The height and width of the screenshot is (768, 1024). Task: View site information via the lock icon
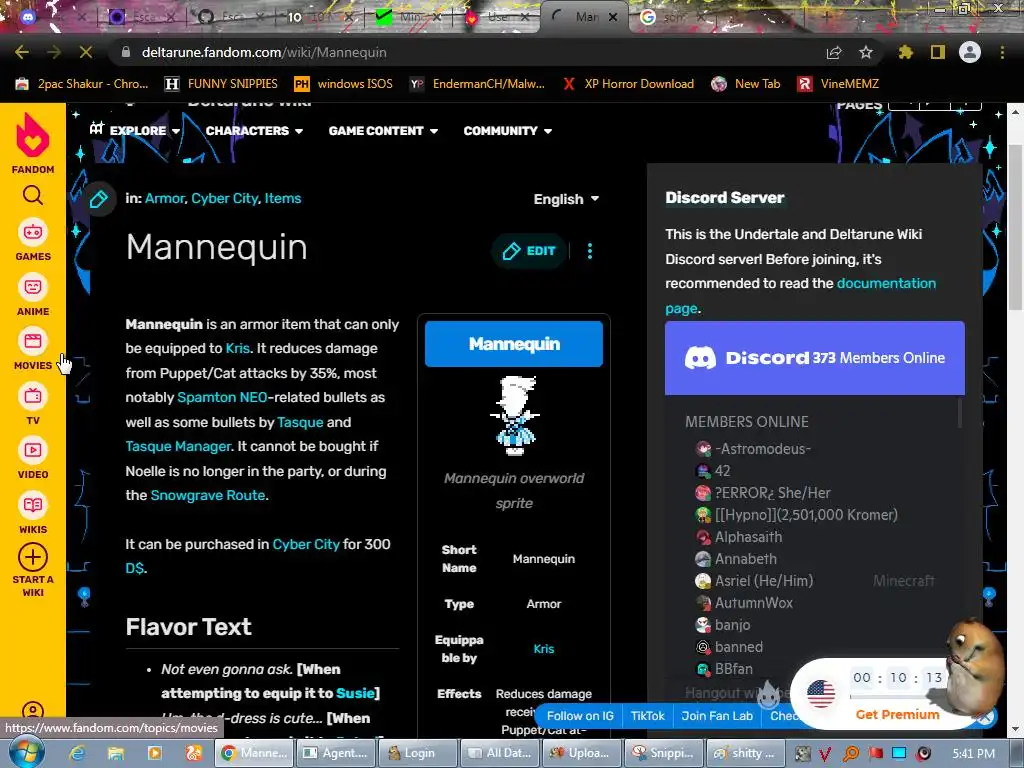pos(126,52)
